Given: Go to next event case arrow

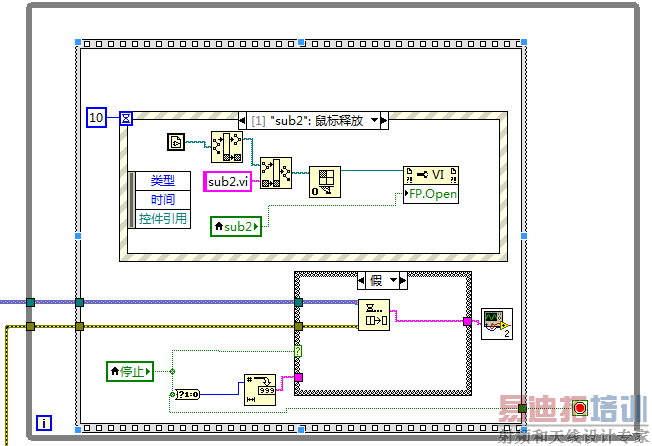Looking at the screenshot, I should pos(384,121).
